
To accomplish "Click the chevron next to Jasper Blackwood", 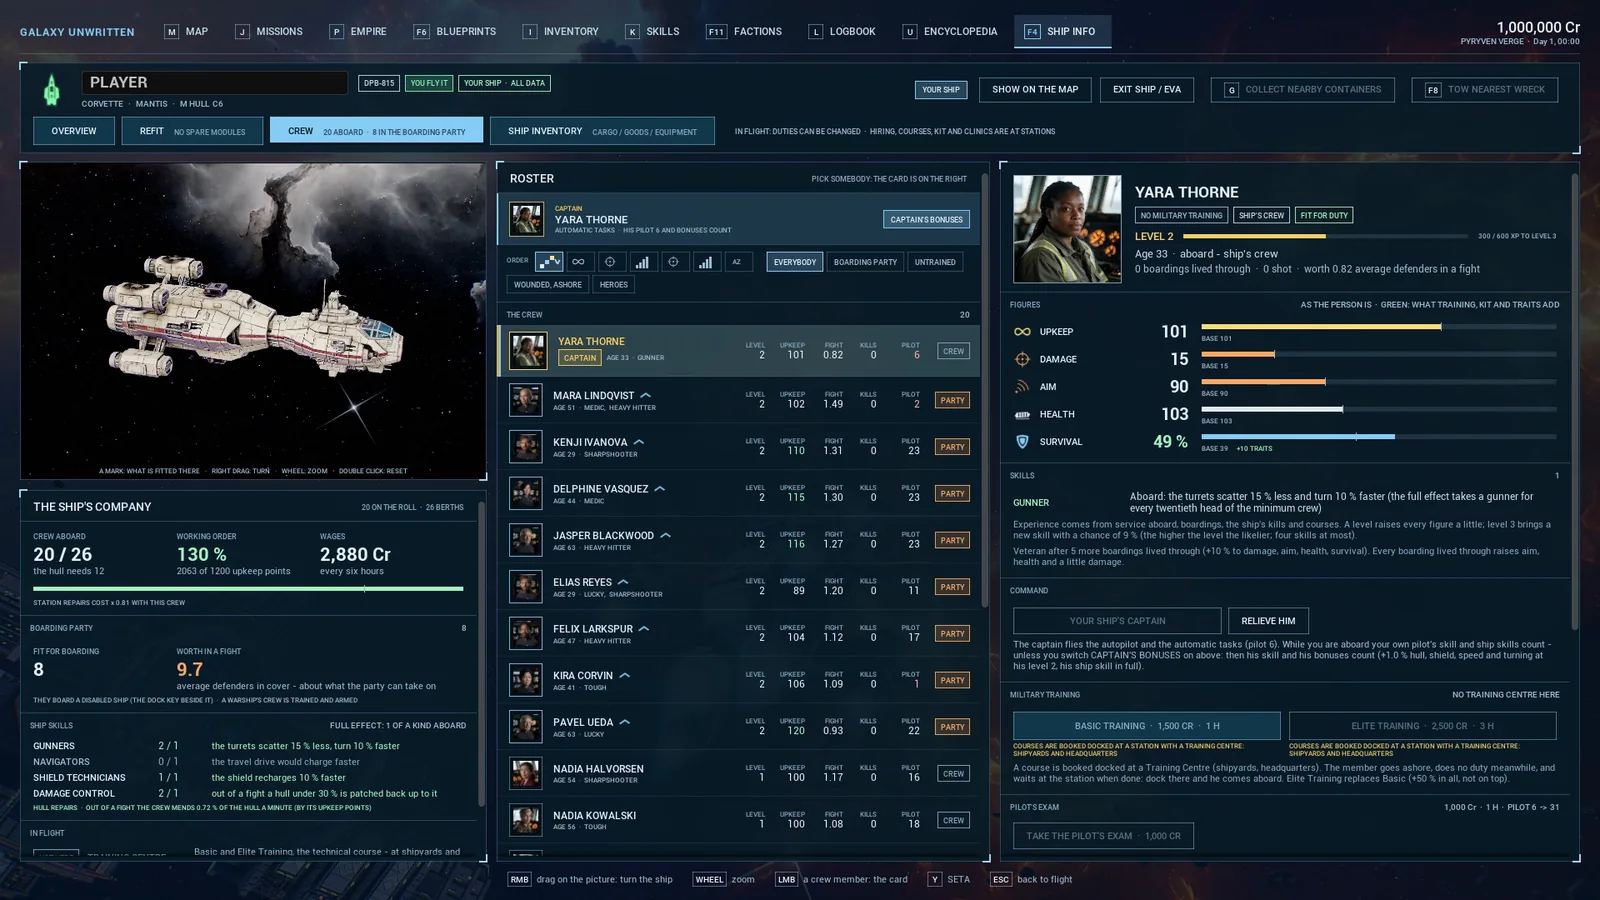I will [x=665, y=535].
